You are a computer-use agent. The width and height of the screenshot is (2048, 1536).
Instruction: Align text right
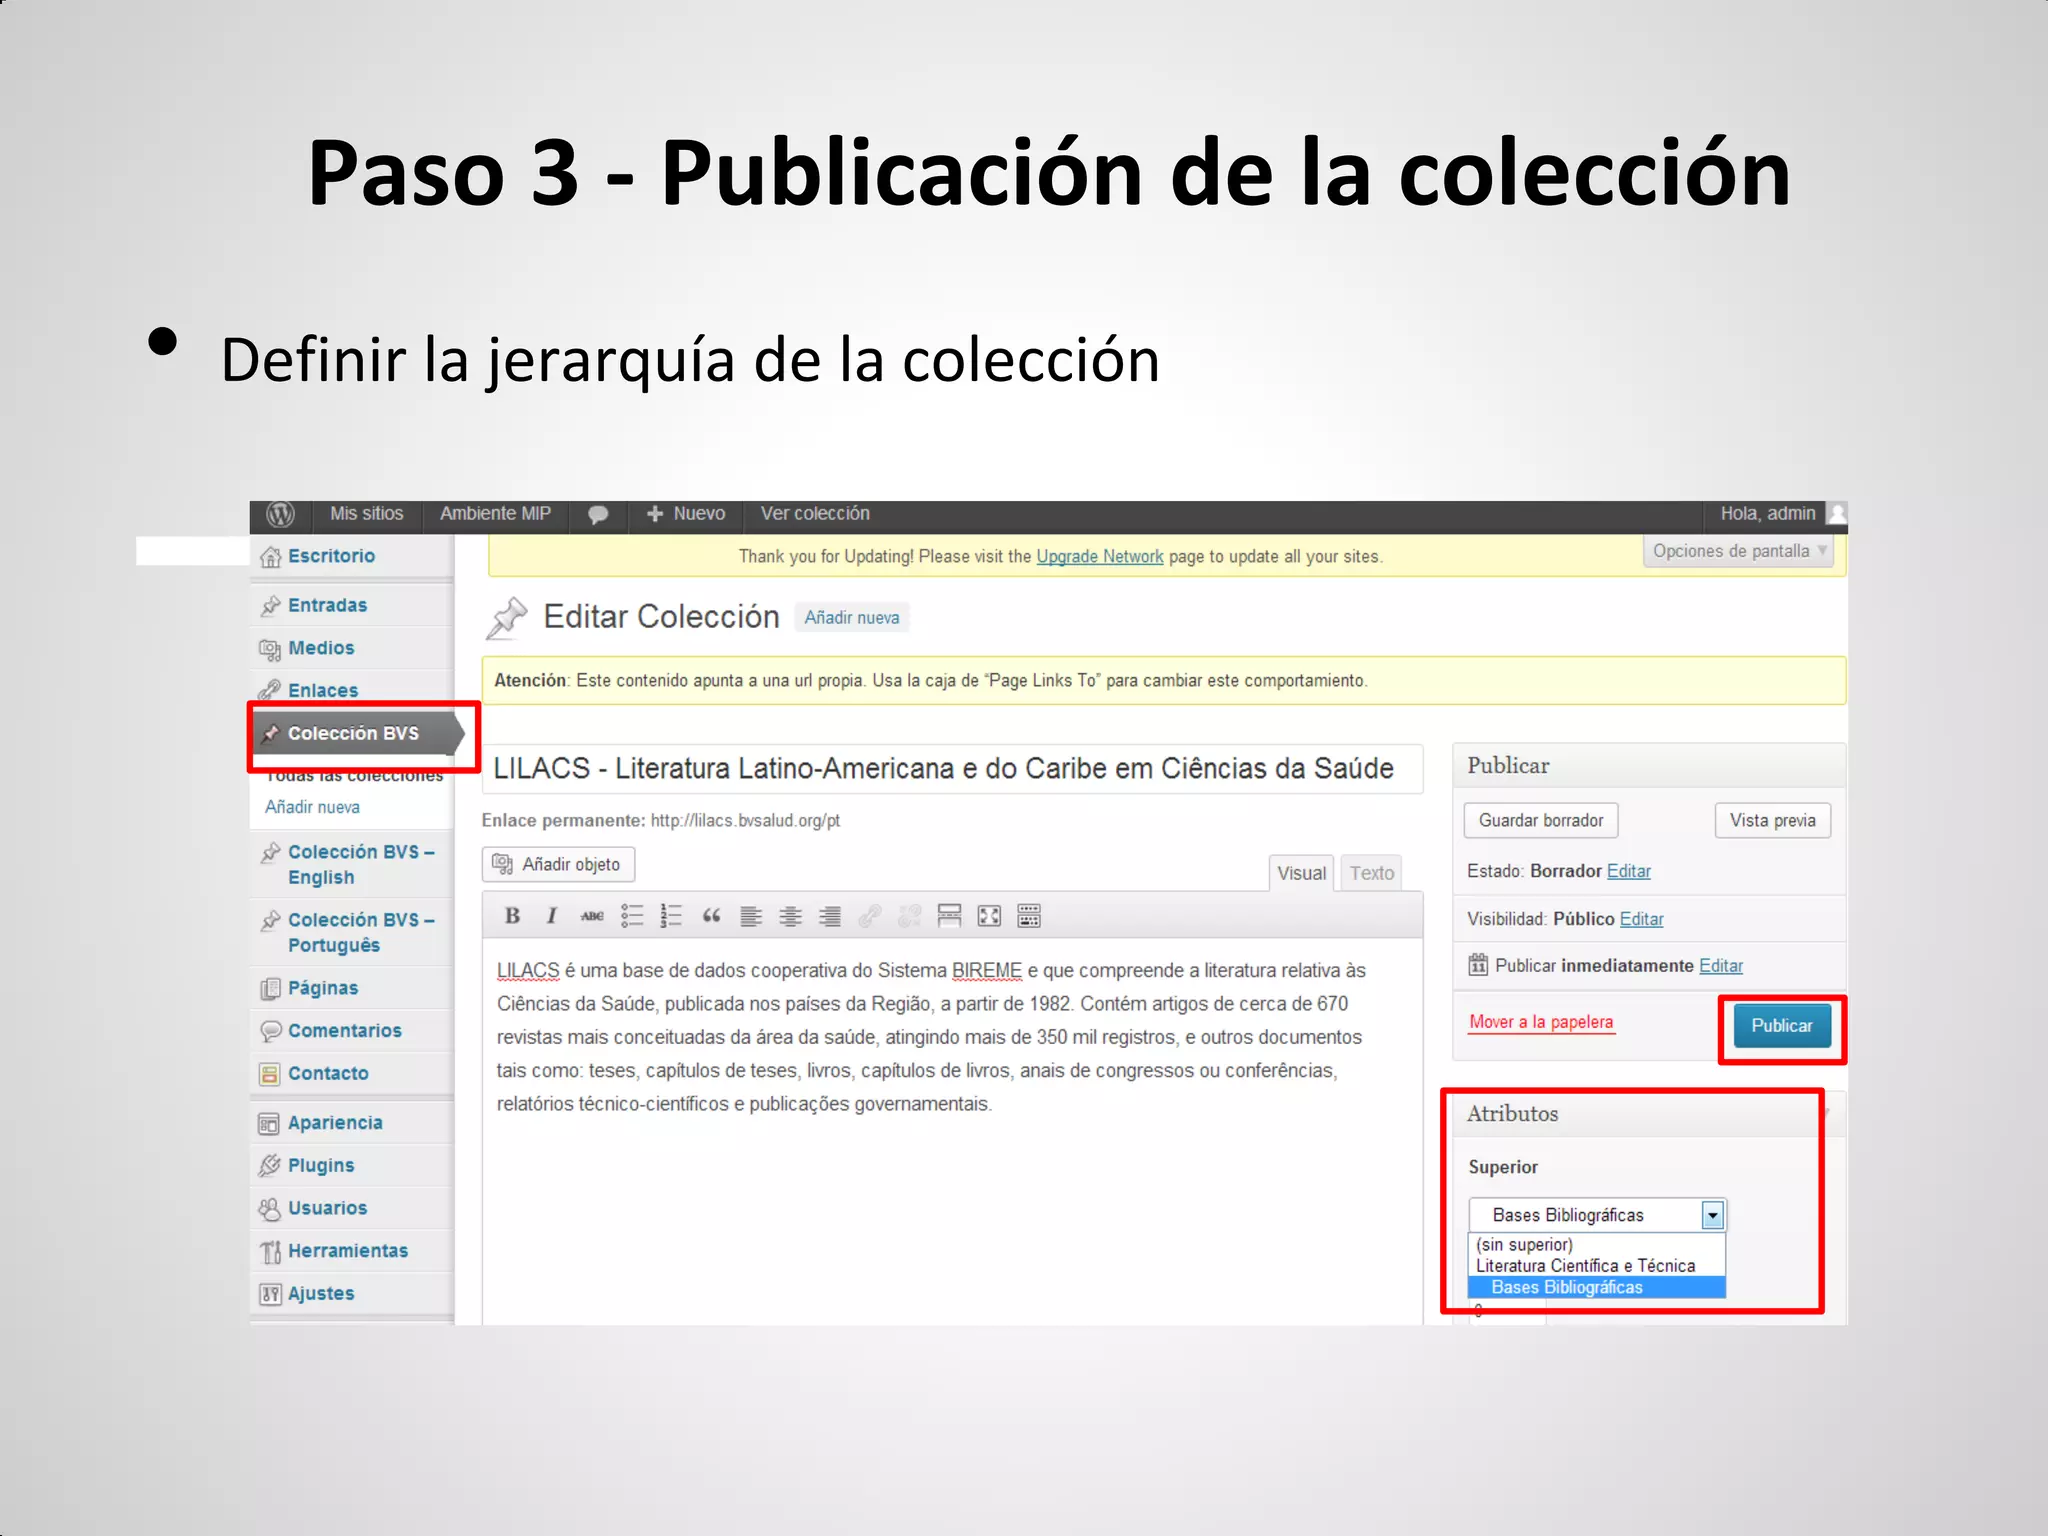830,916
